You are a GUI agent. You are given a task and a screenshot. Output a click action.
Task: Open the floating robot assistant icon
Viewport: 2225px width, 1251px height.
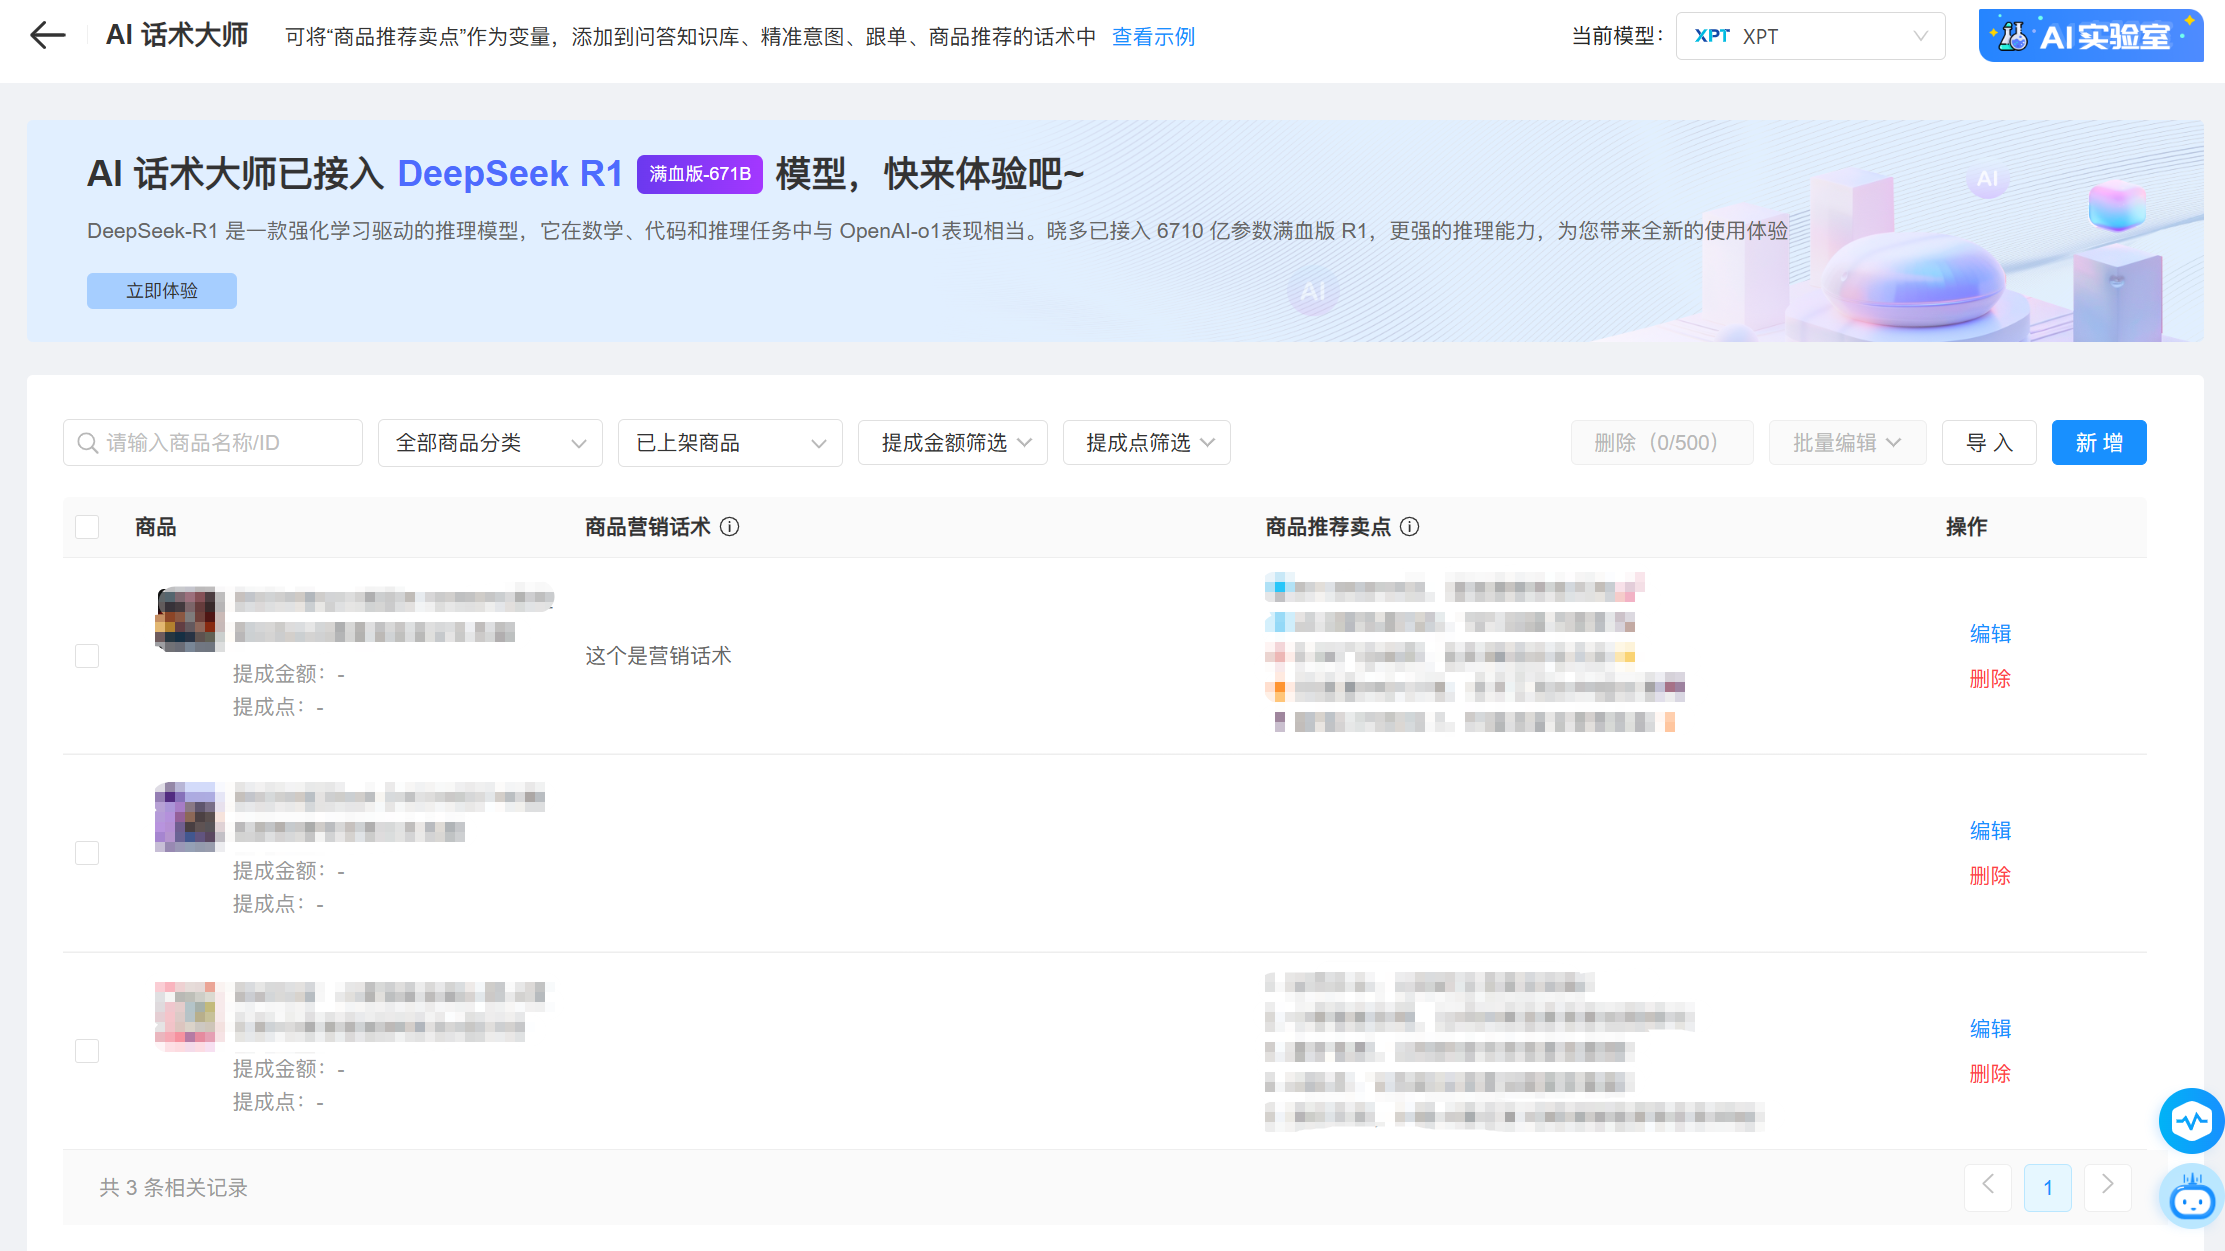[2192, 1197]
